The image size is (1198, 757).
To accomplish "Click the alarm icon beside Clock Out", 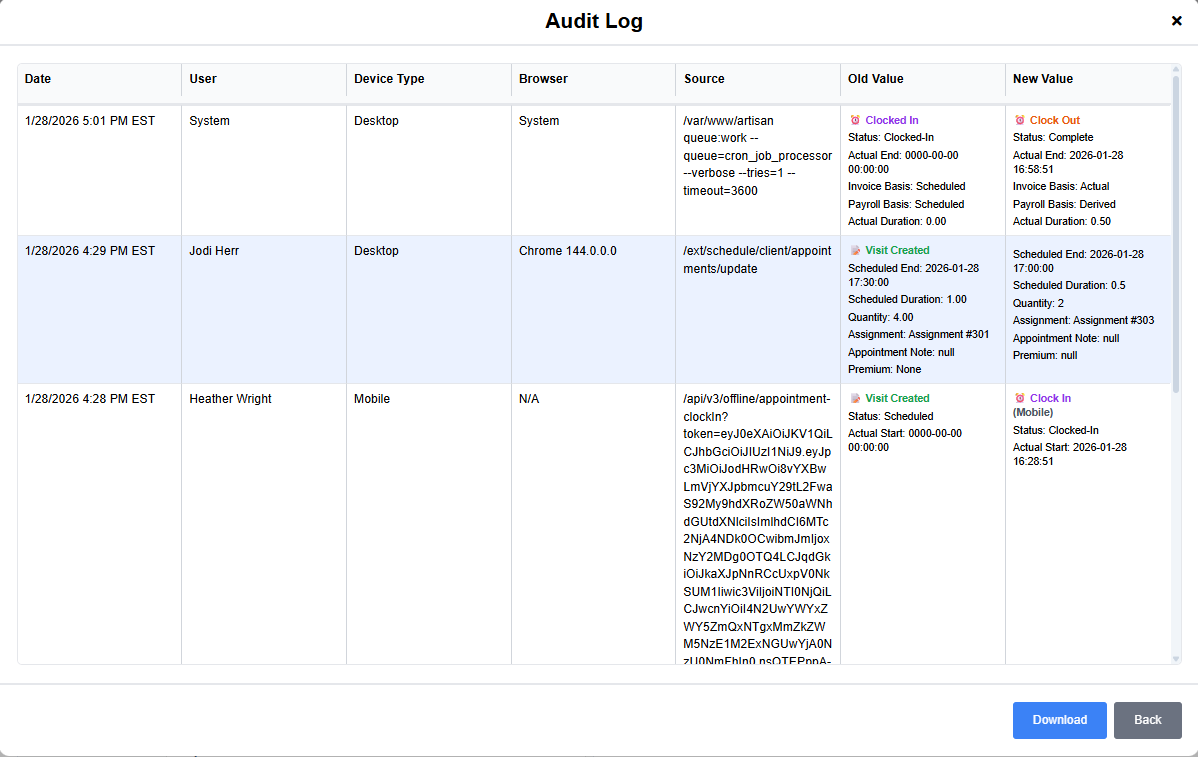I will 1019,121.
